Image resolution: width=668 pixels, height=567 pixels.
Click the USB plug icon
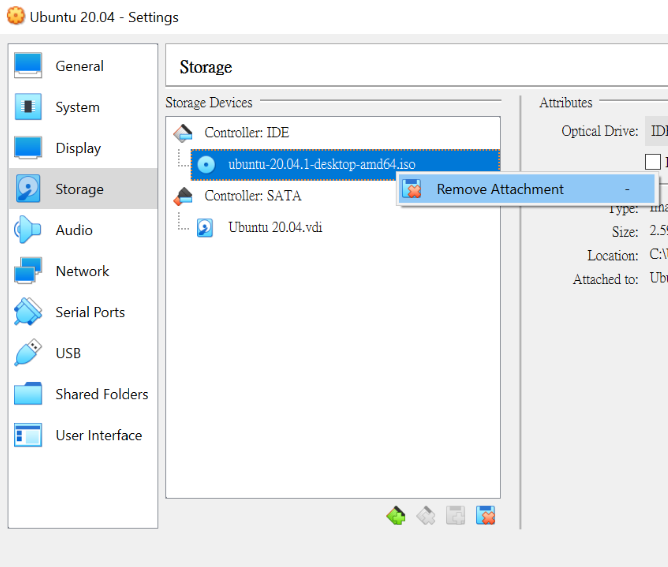(28, 352)
